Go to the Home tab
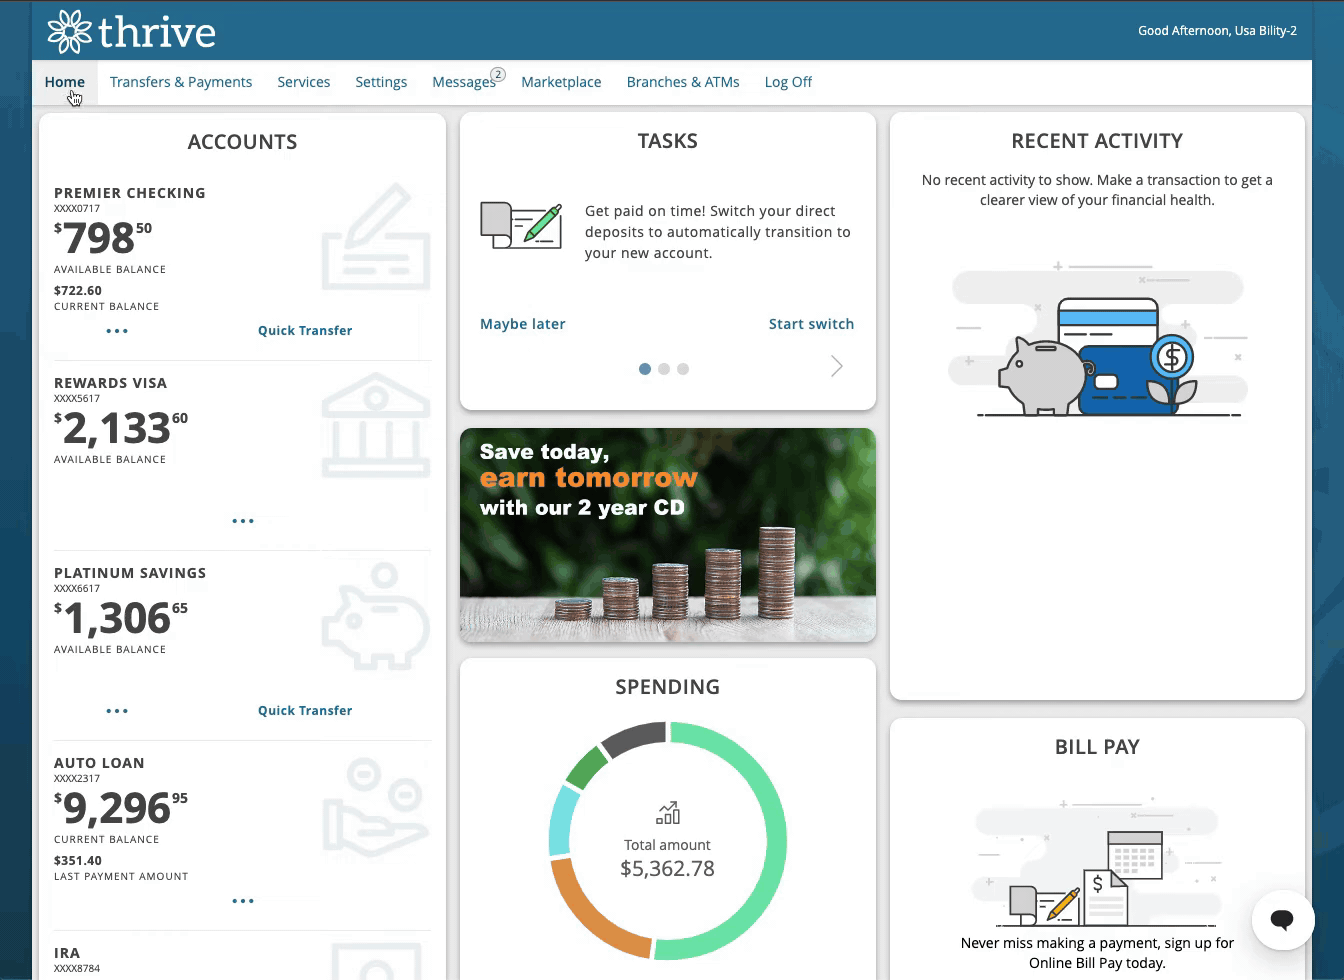This screenshot has height=980, width=1344. tap(65, 82)
